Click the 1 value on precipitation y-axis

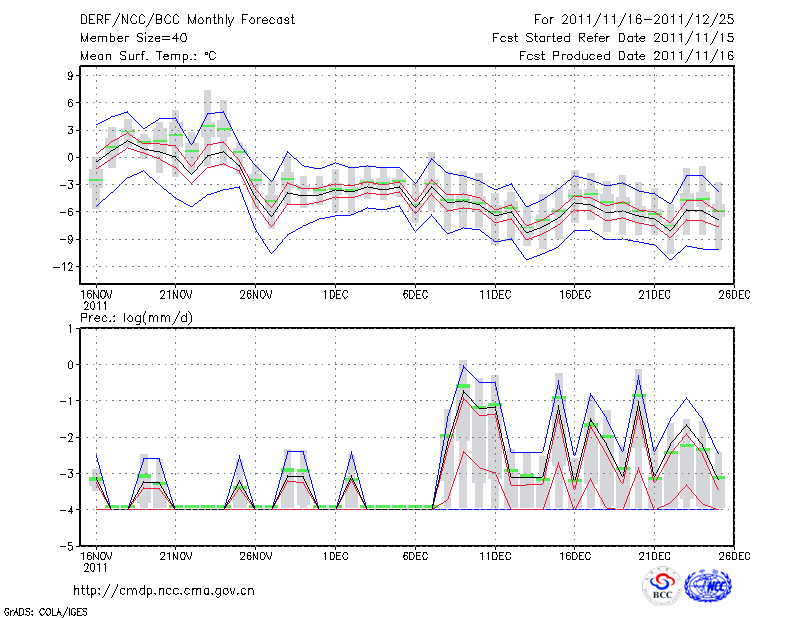[70, 328]
